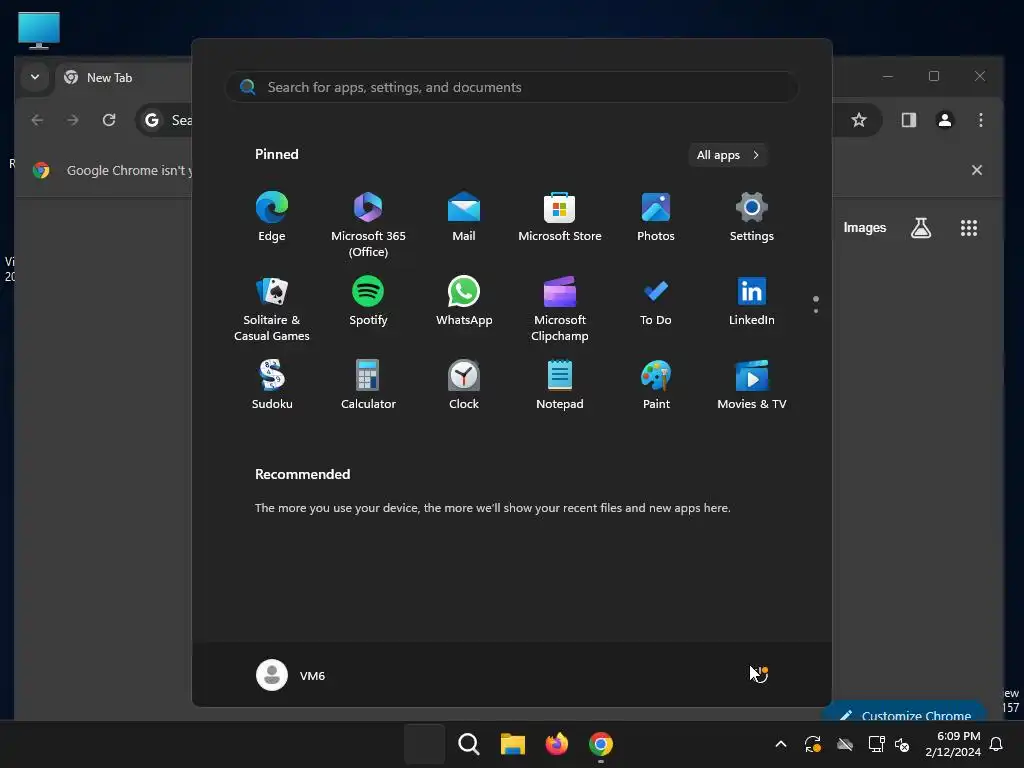Open Settings from the Start menu
Image resolution: width=1024 pixels, height=768 pixels.
[x=752, y=217]
